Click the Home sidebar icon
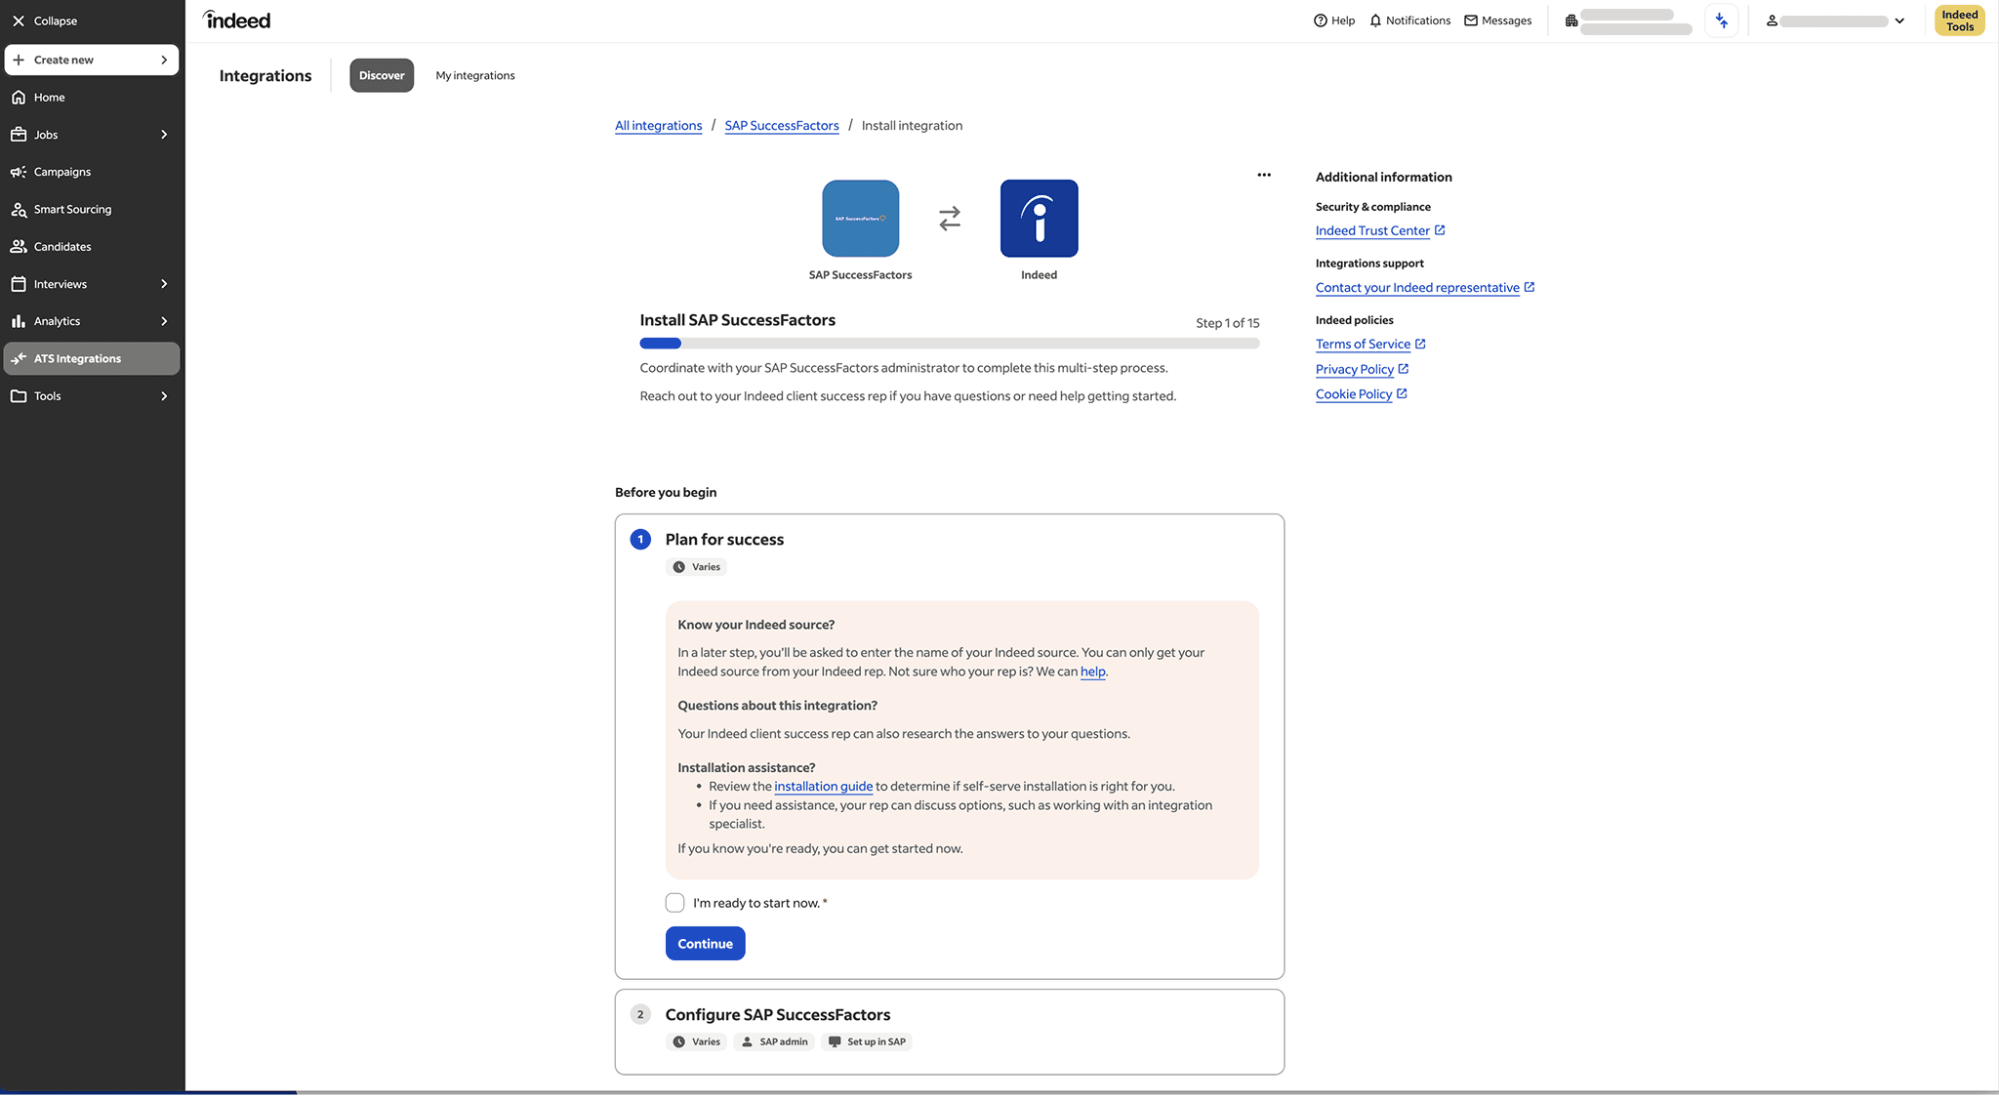The width and height of the screenshot is (1999, 1096). pos(18,97)
